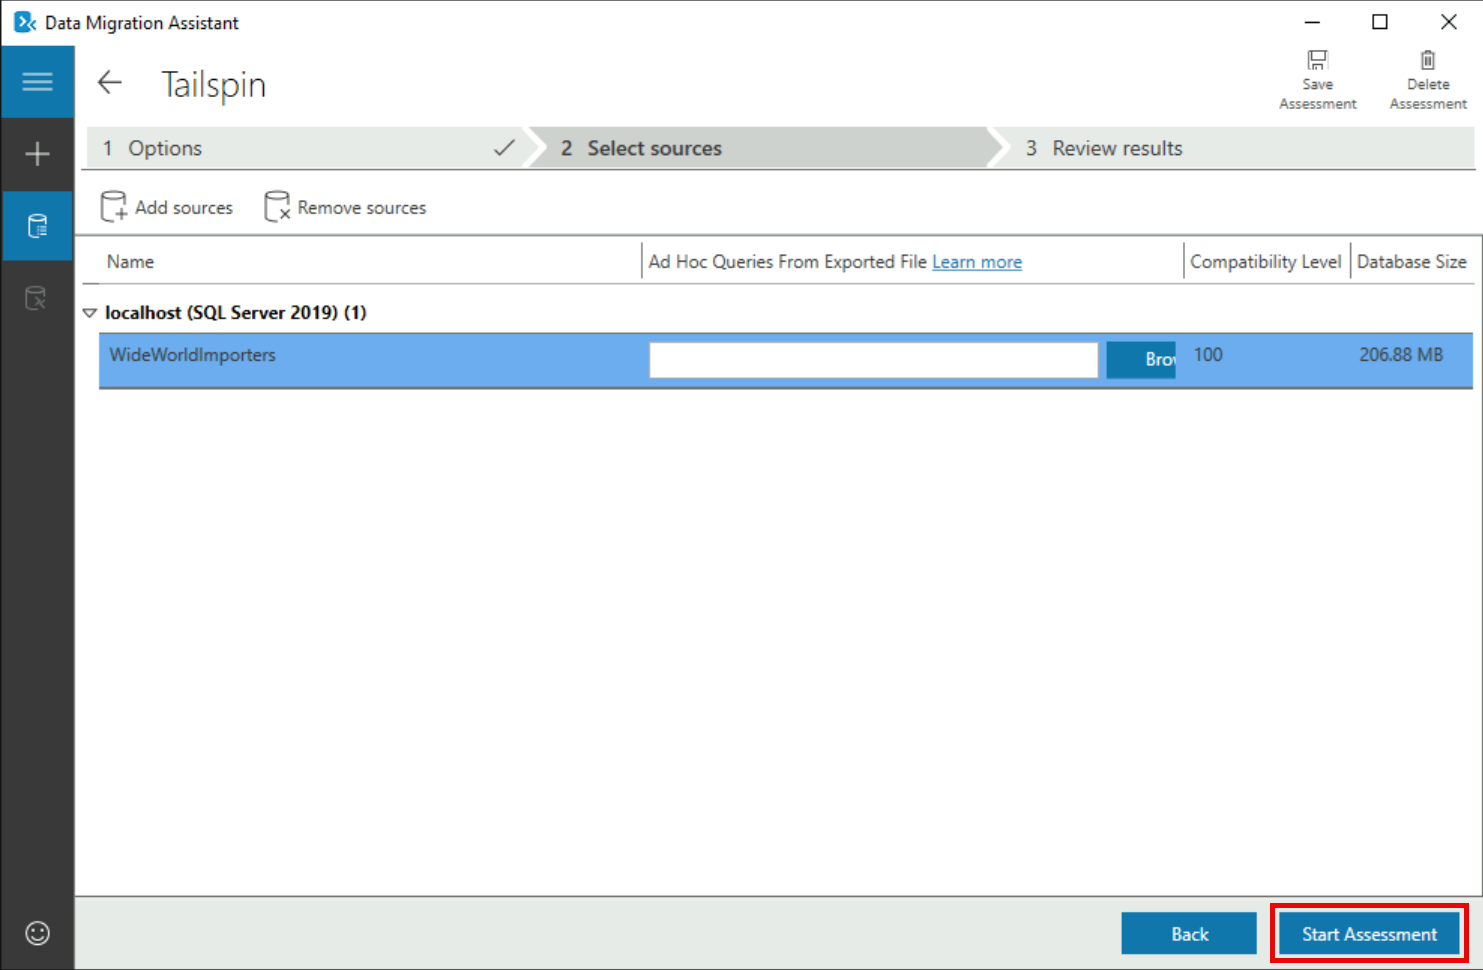Image resolution: width=1483 pixels, height=970 pixels.
Task: Click the ad hoc queries file path field
Action: [x=873, y=360]
